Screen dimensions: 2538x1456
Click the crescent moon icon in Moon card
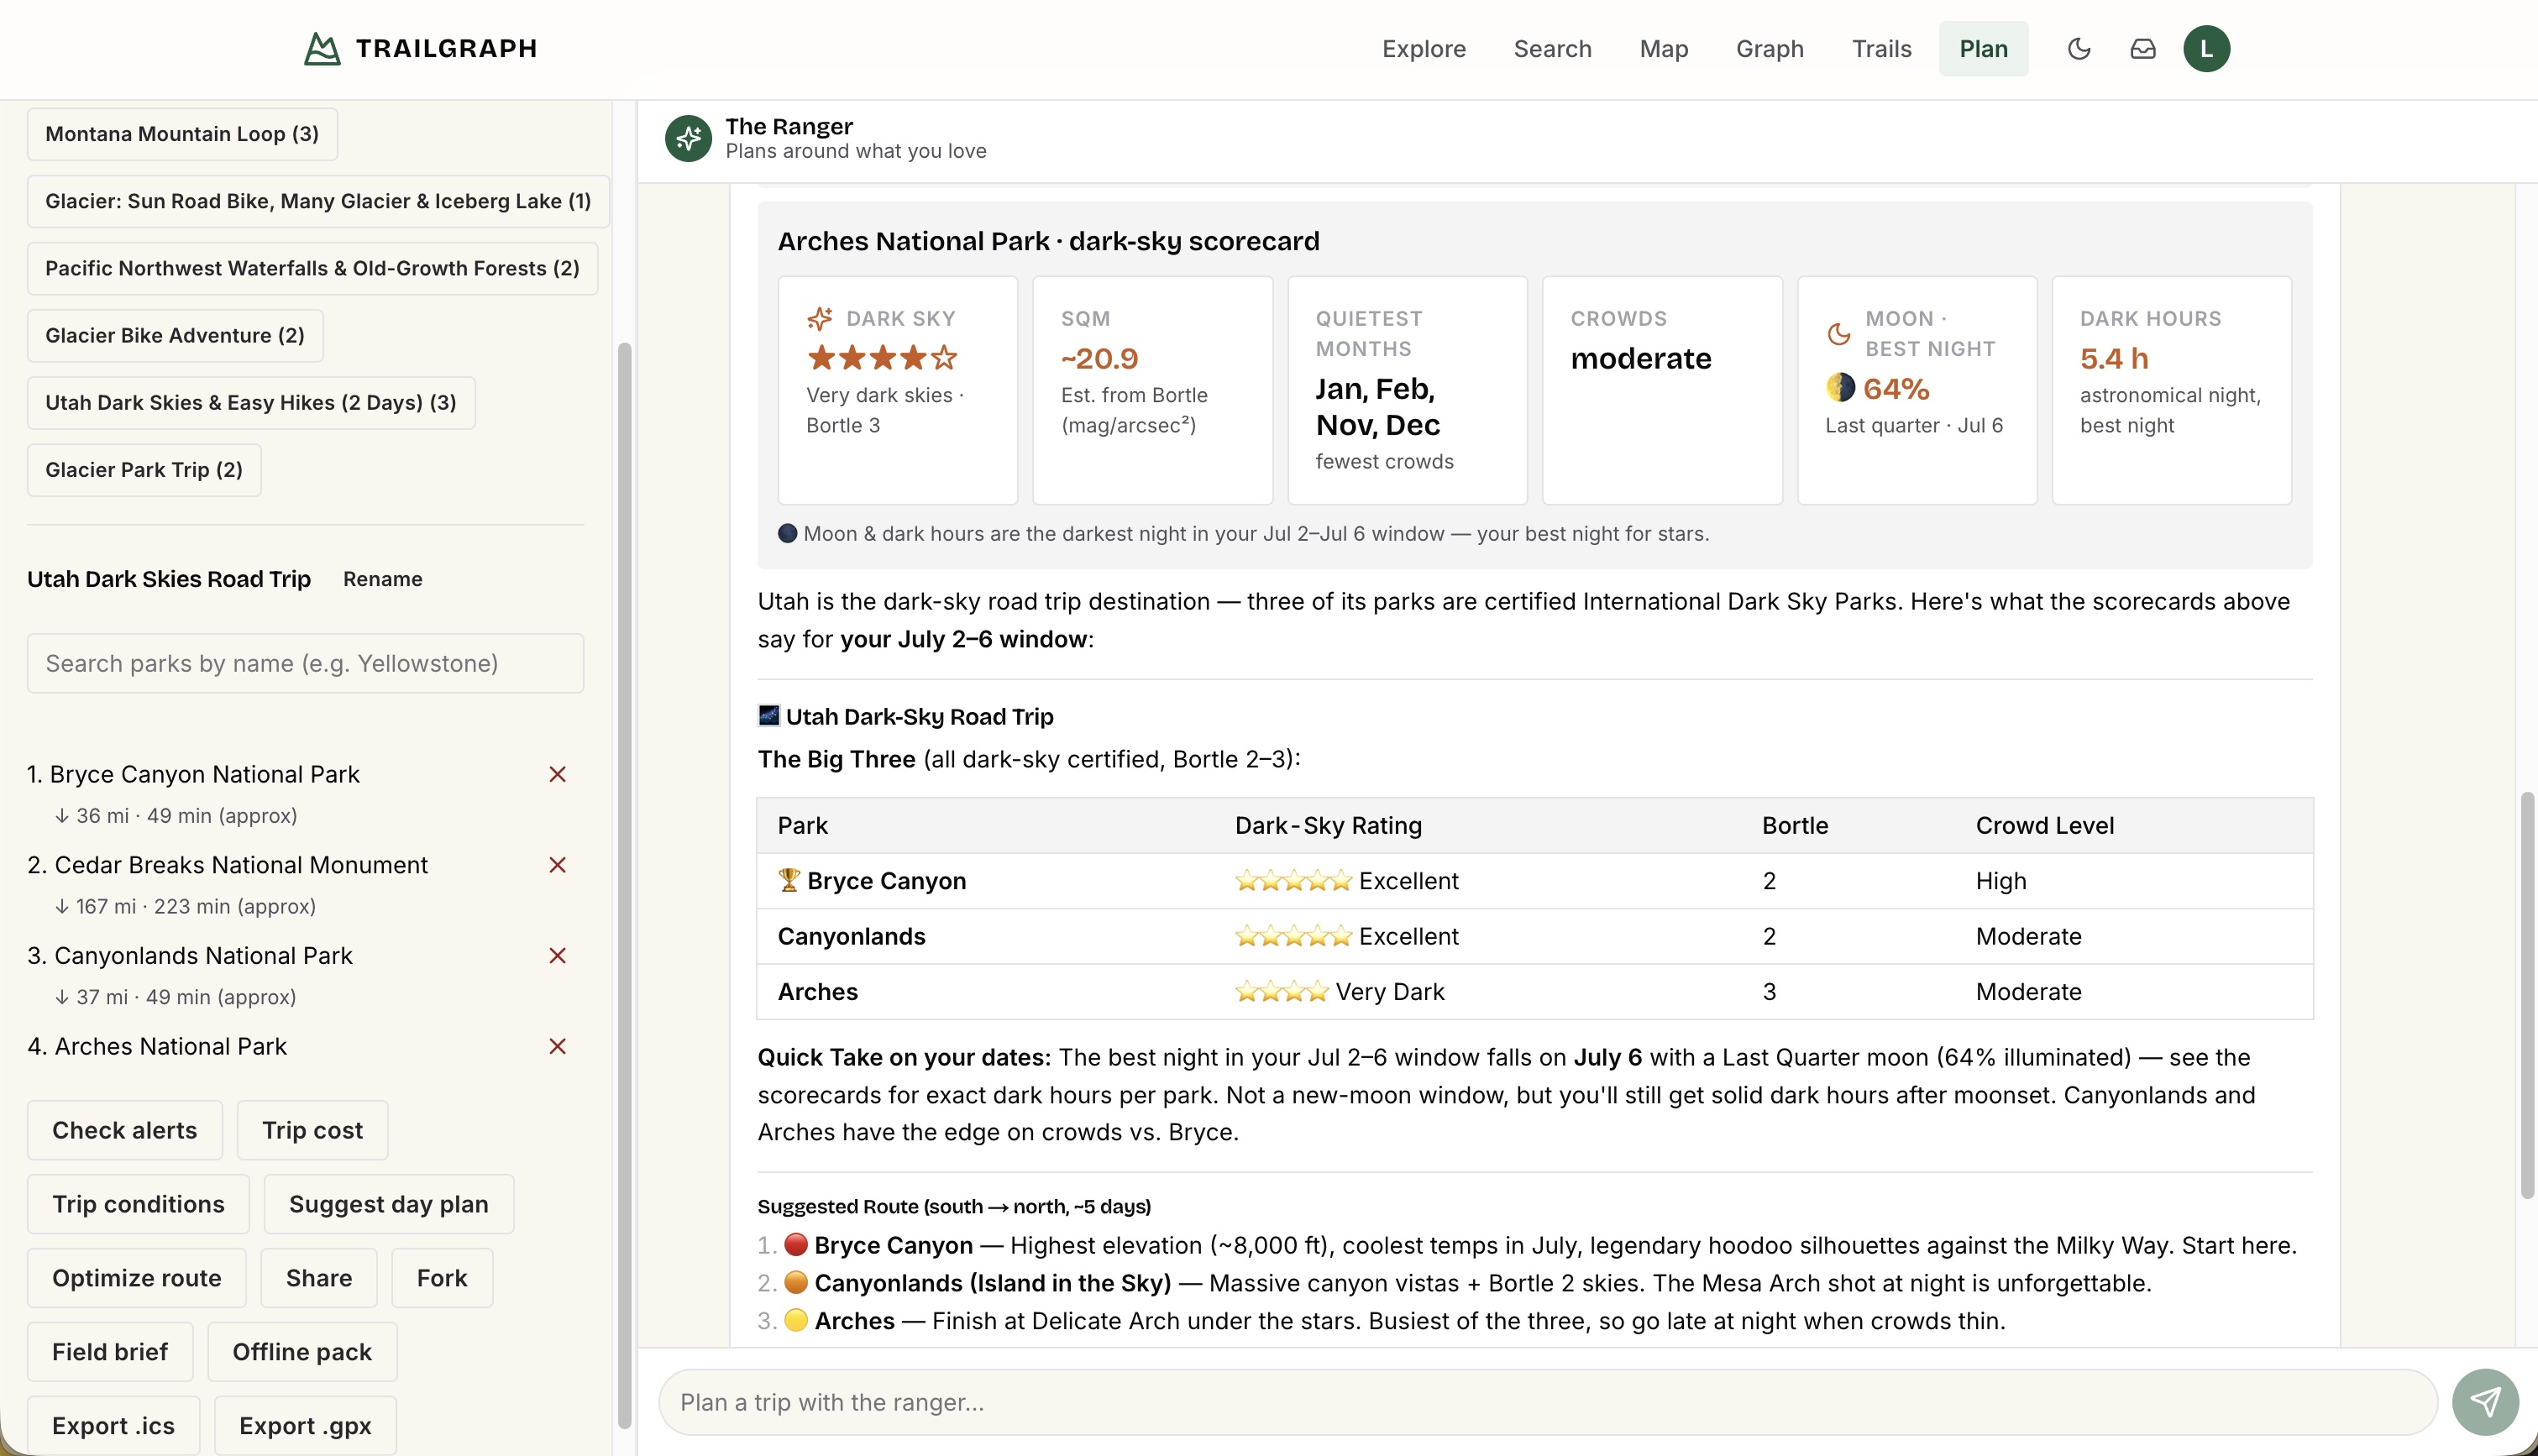tap(1839, 333)
